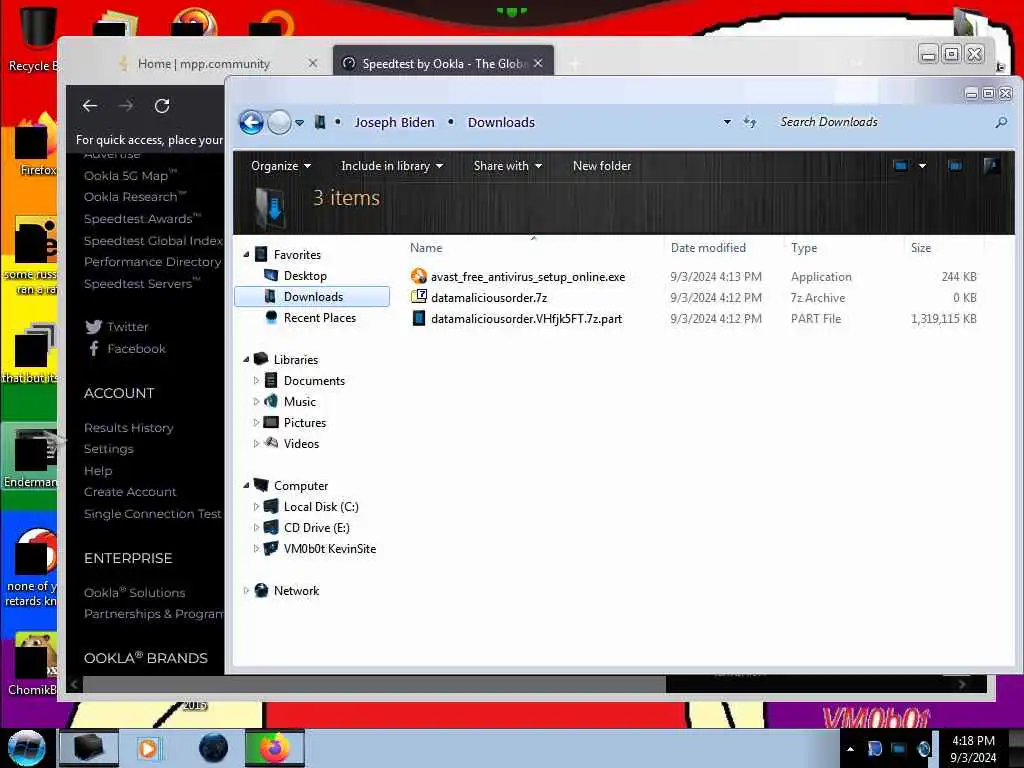Click the Windows Start orb
The width and height of the screenshot is (1024, 768).
tap(27, 748)
